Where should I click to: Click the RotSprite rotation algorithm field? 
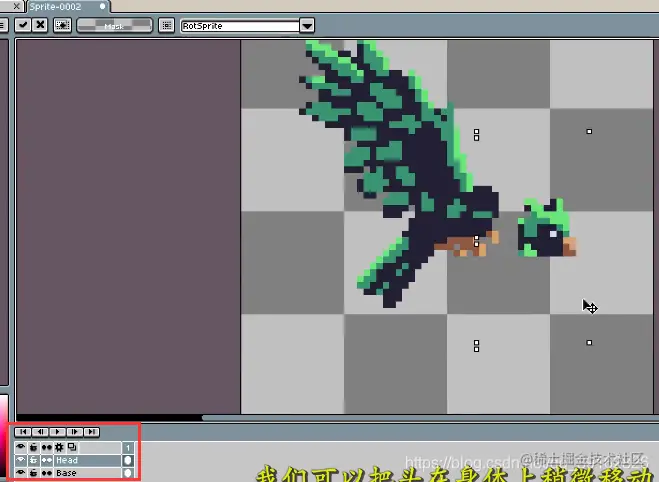coord(240,26)
